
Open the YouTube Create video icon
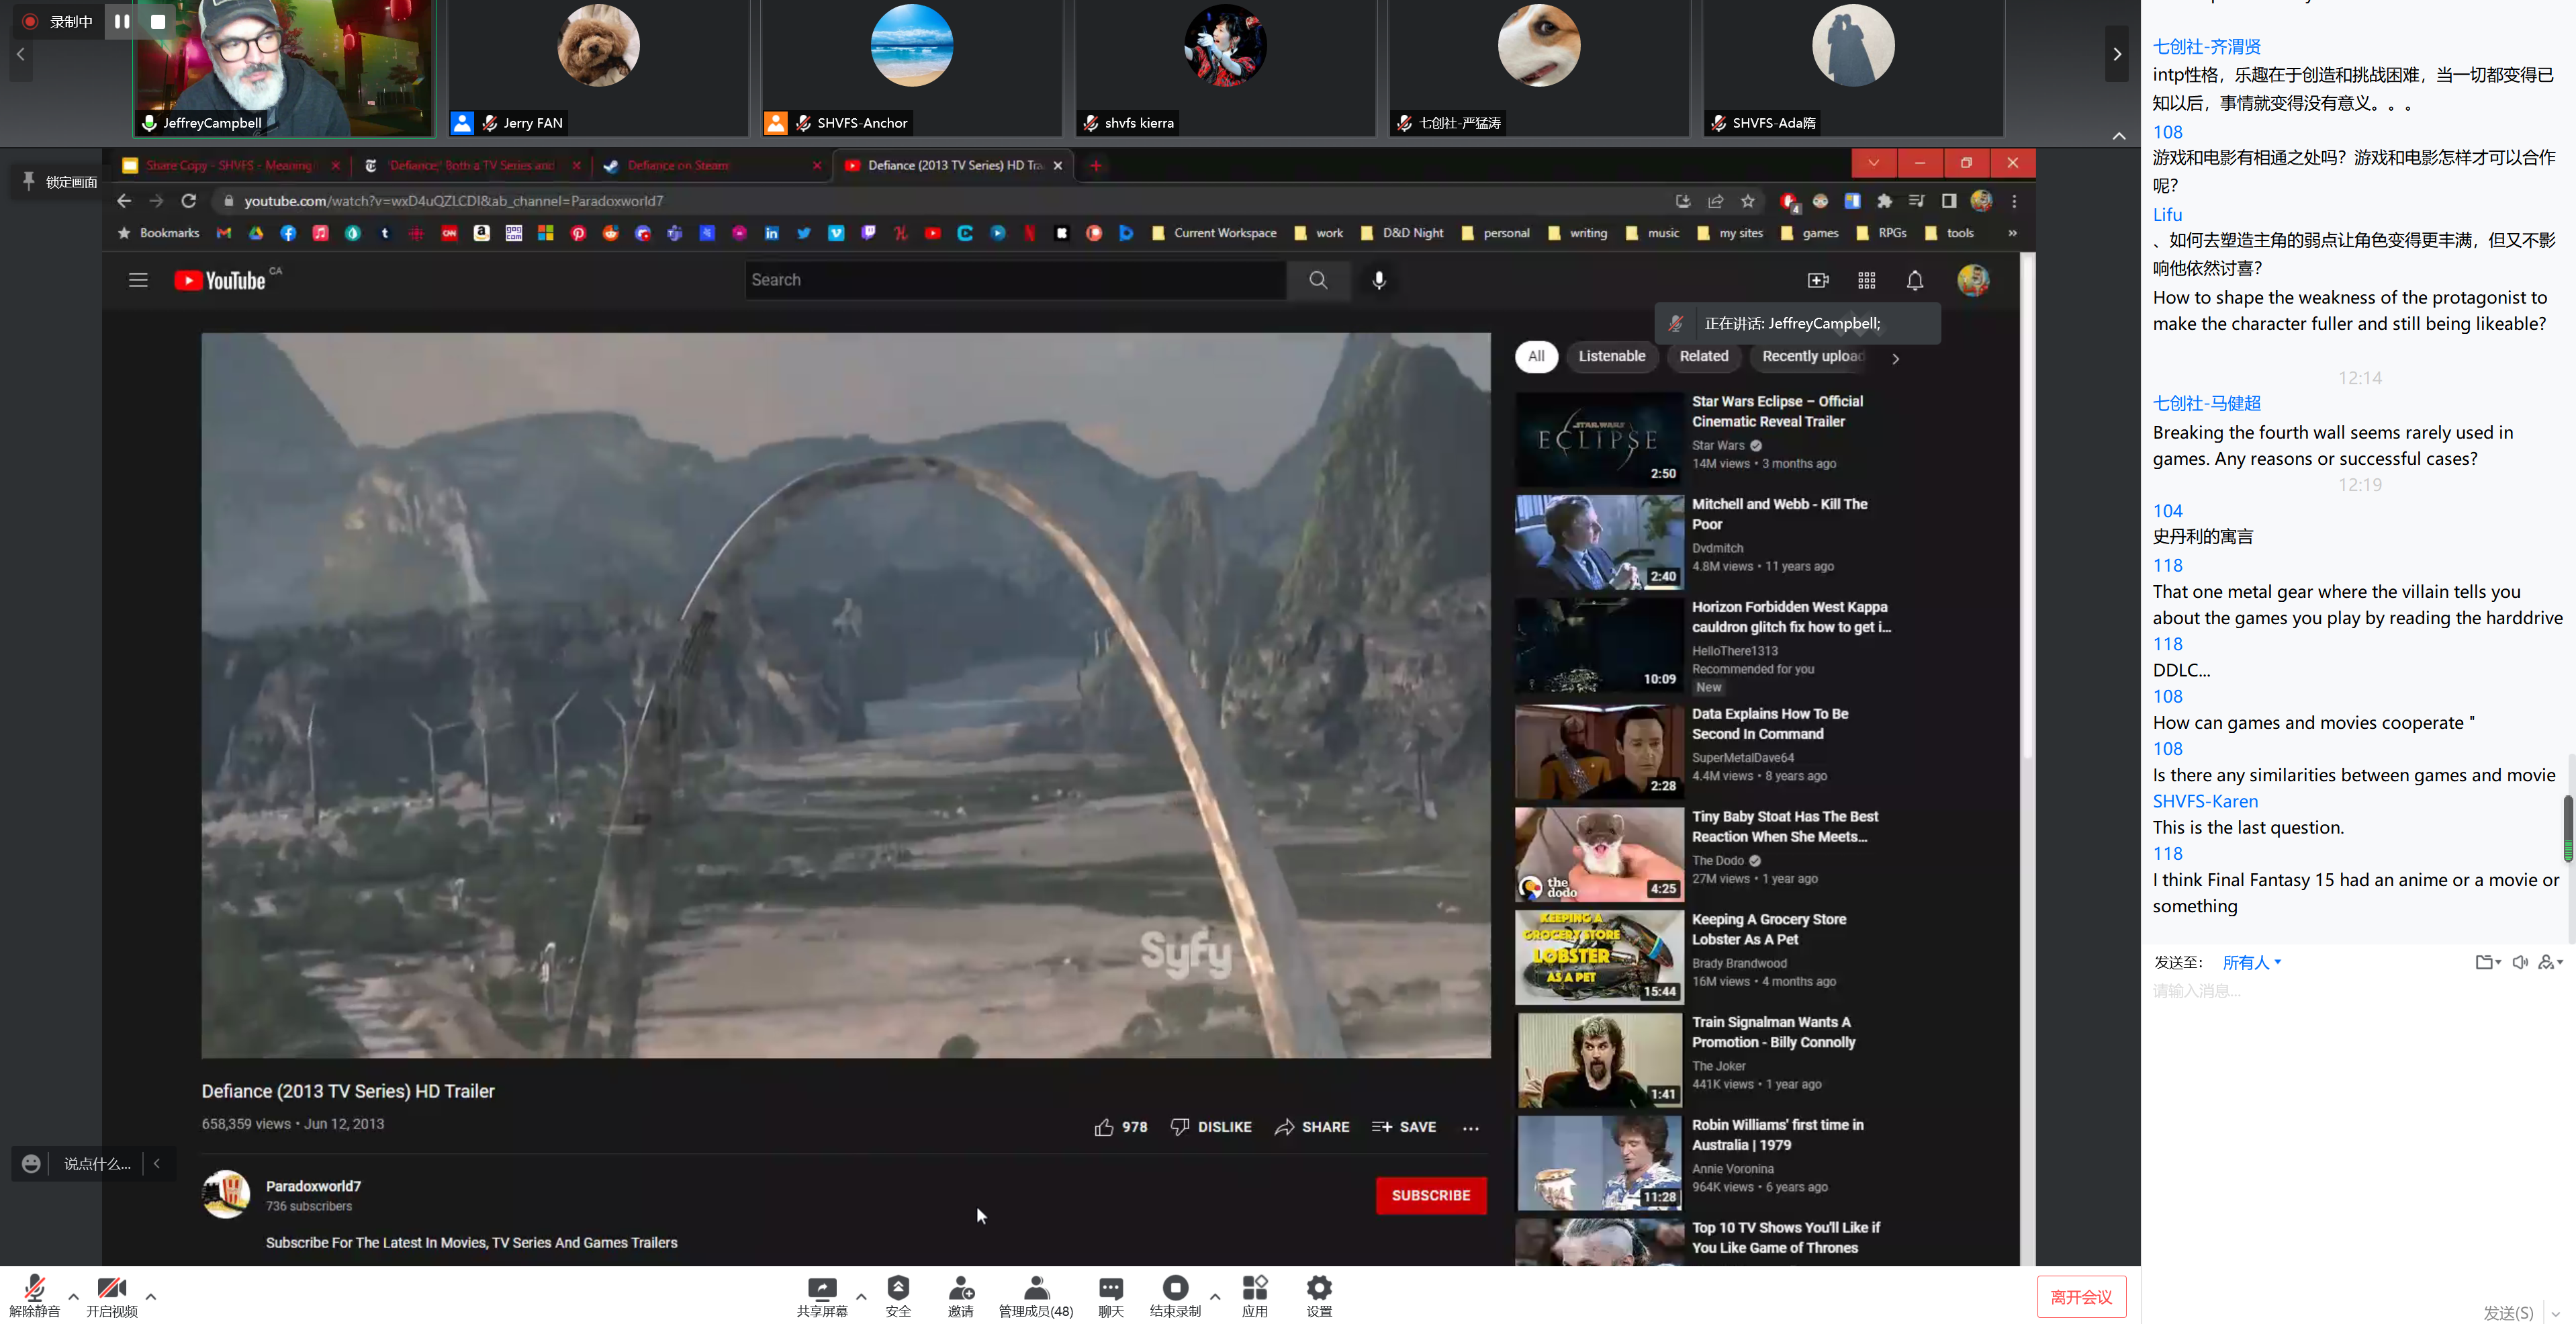[x=1818, y=280]
